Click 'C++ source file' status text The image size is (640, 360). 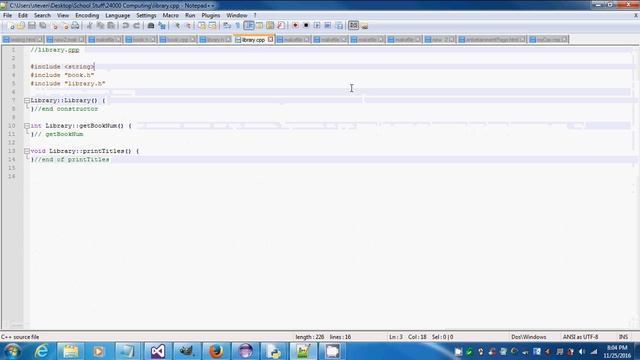point(20,337)
